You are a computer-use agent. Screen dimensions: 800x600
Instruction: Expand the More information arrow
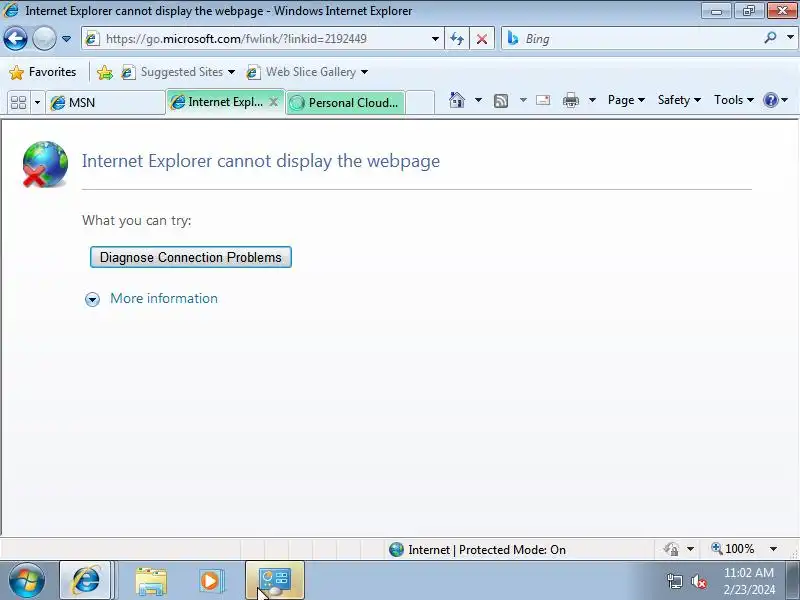click(x=92, y=299)
